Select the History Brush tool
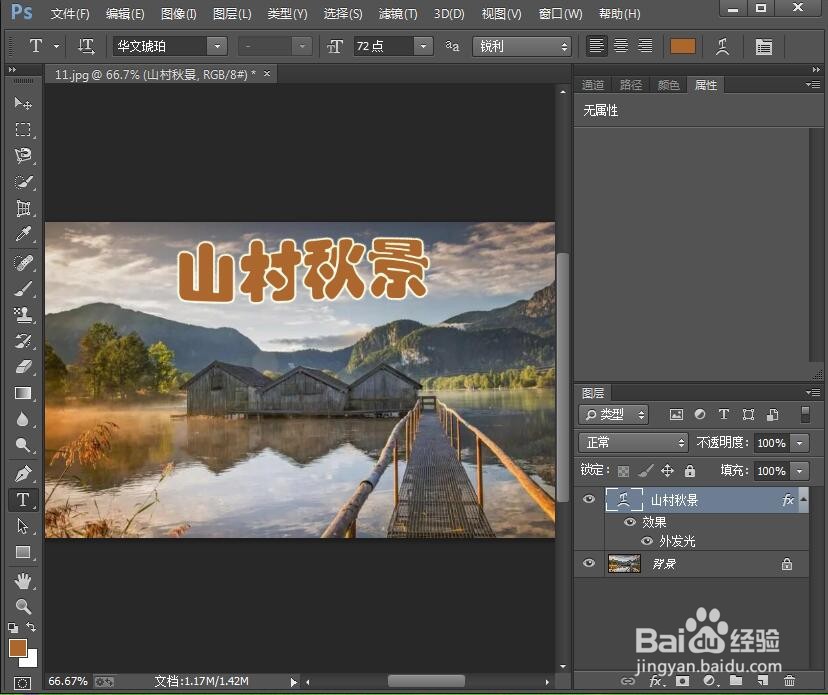828x695 pixels. (23, 341)
